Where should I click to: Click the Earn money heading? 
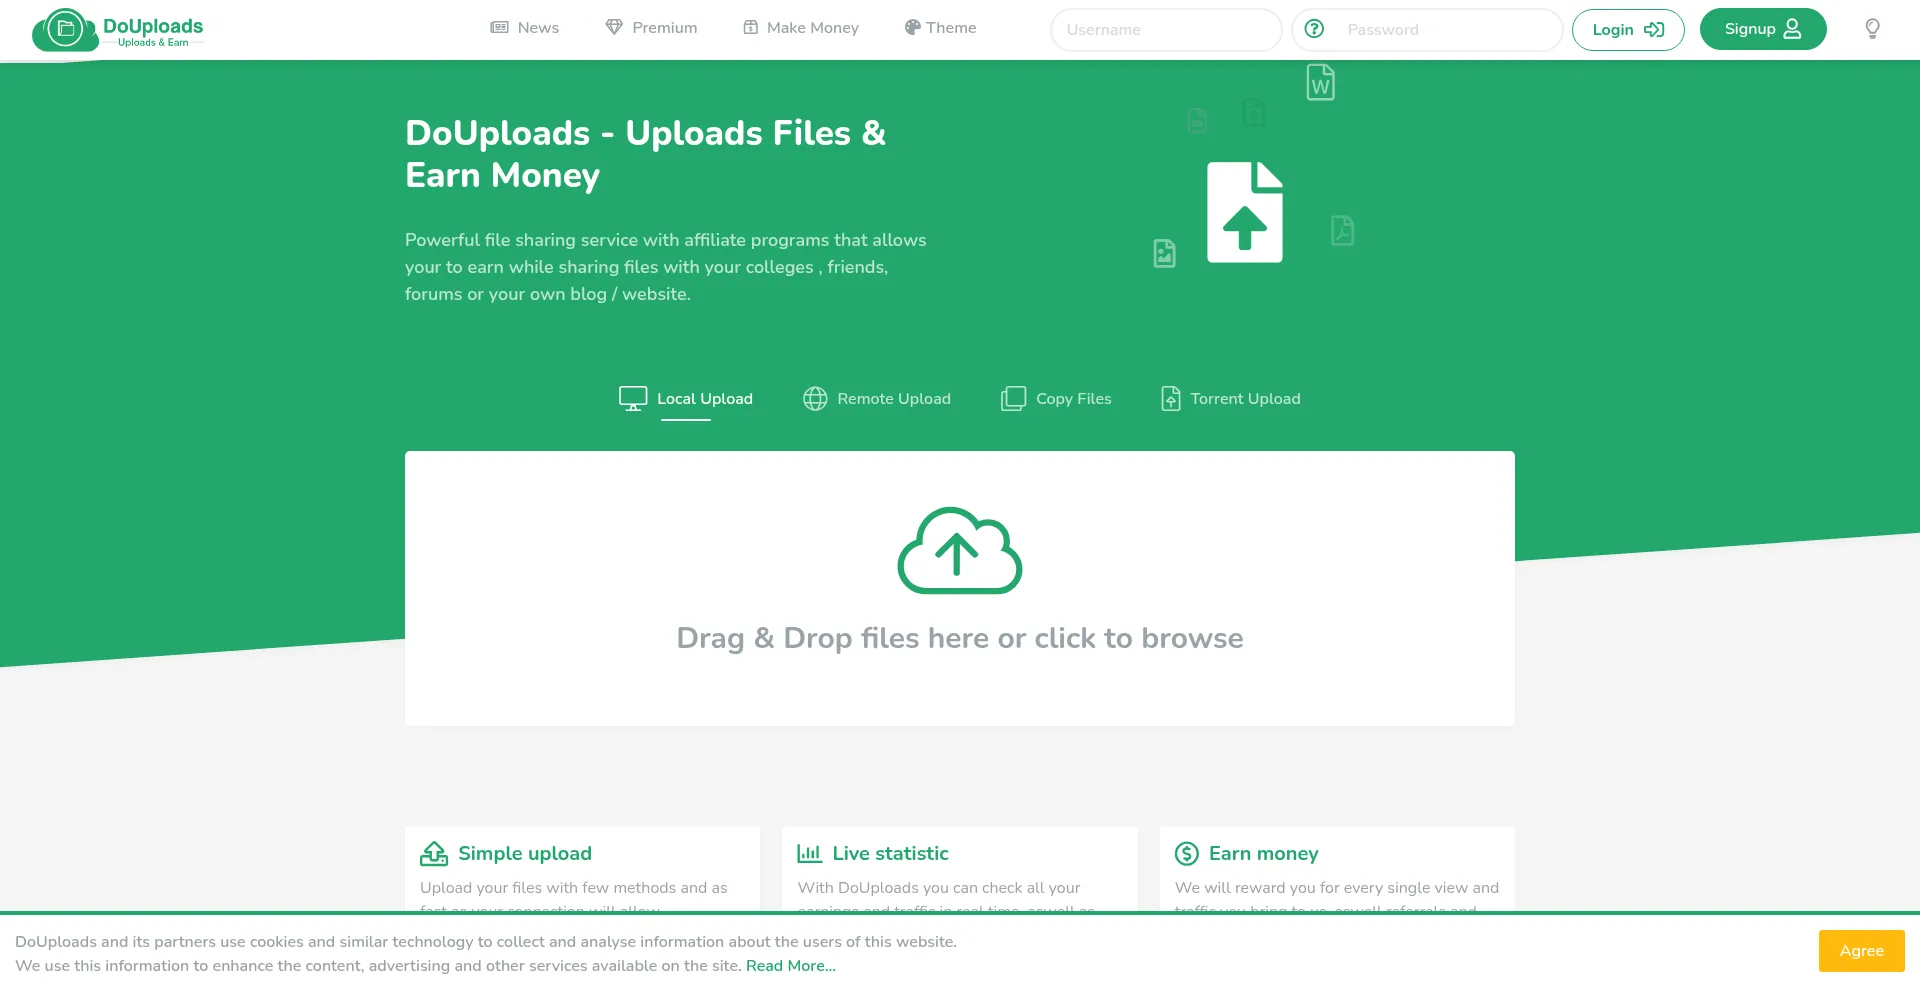coord(1264,853)
